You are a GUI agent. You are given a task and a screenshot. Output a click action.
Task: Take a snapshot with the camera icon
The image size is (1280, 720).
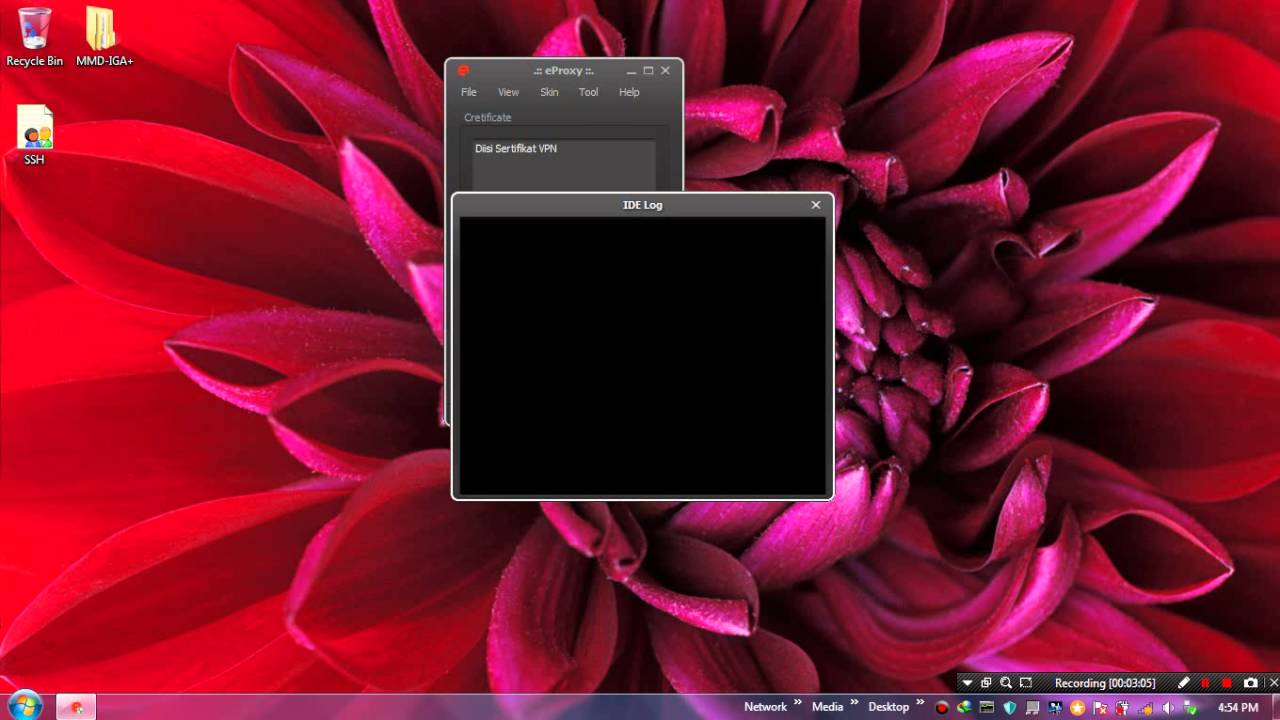coord(1250,683)
